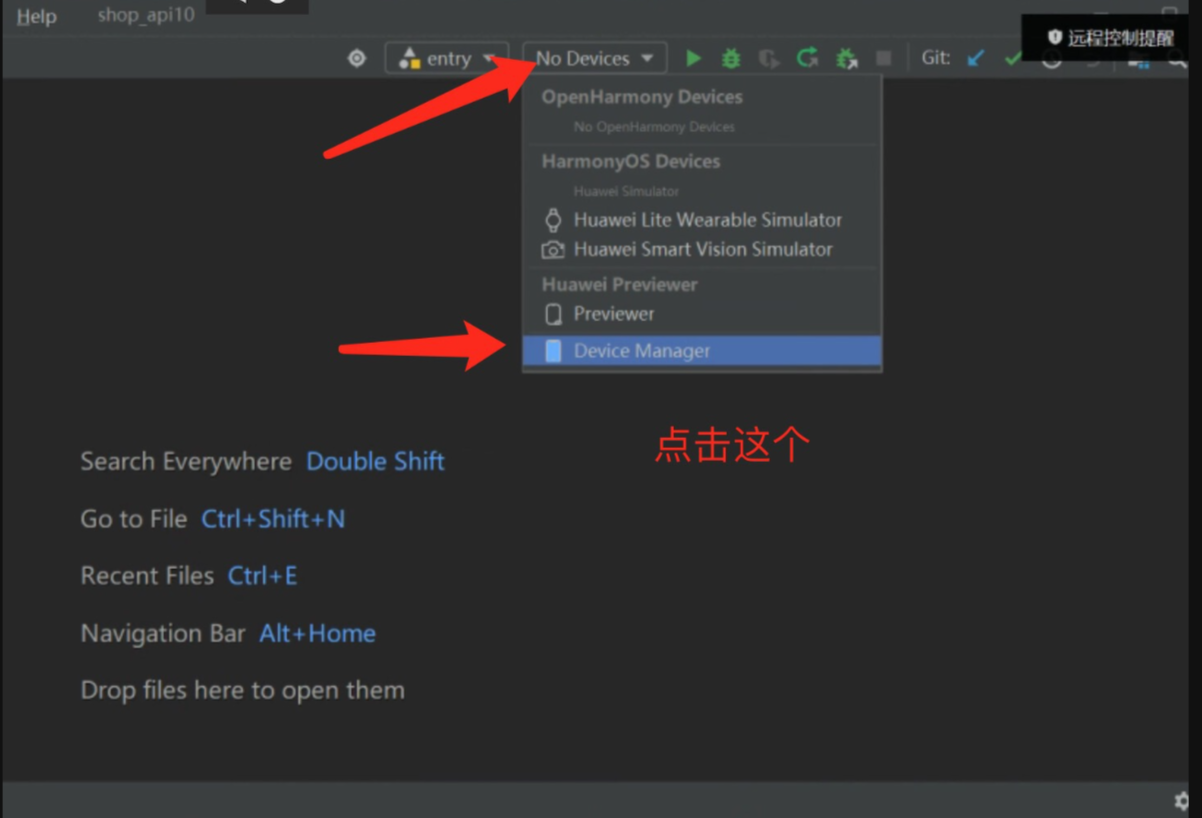Click the Recent Files label

(x=147, y=576)
